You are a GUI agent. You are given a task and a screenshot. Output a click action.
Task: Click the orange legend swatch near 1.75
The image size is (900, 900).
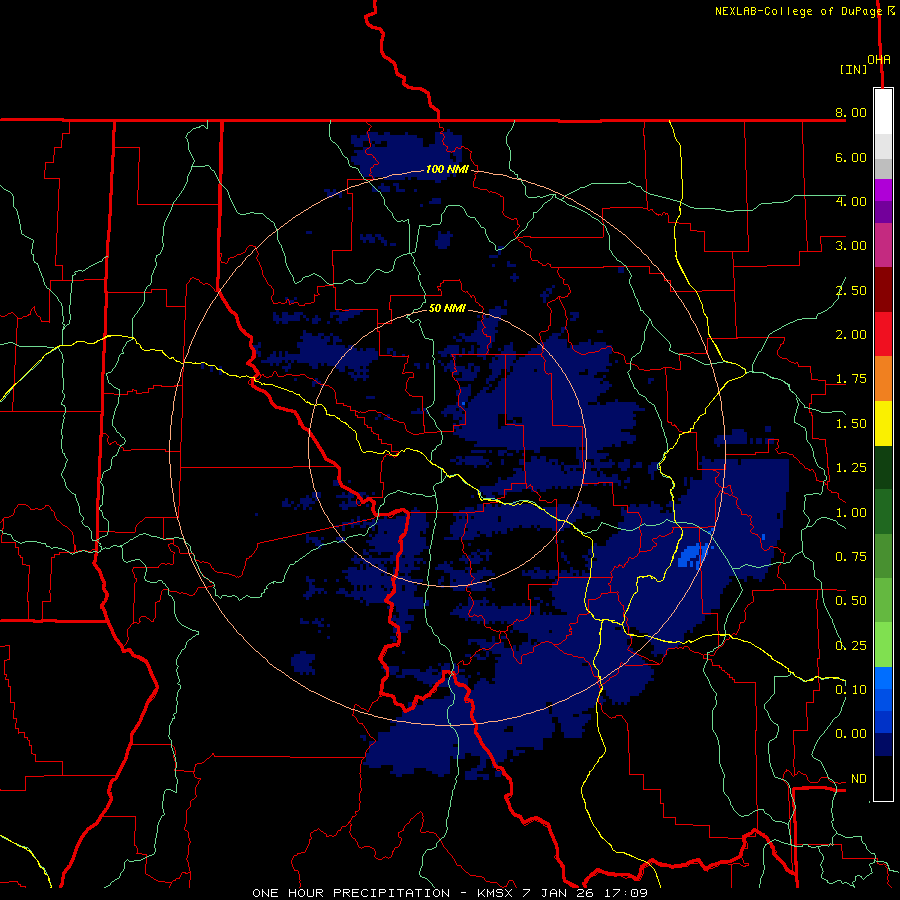883,378
